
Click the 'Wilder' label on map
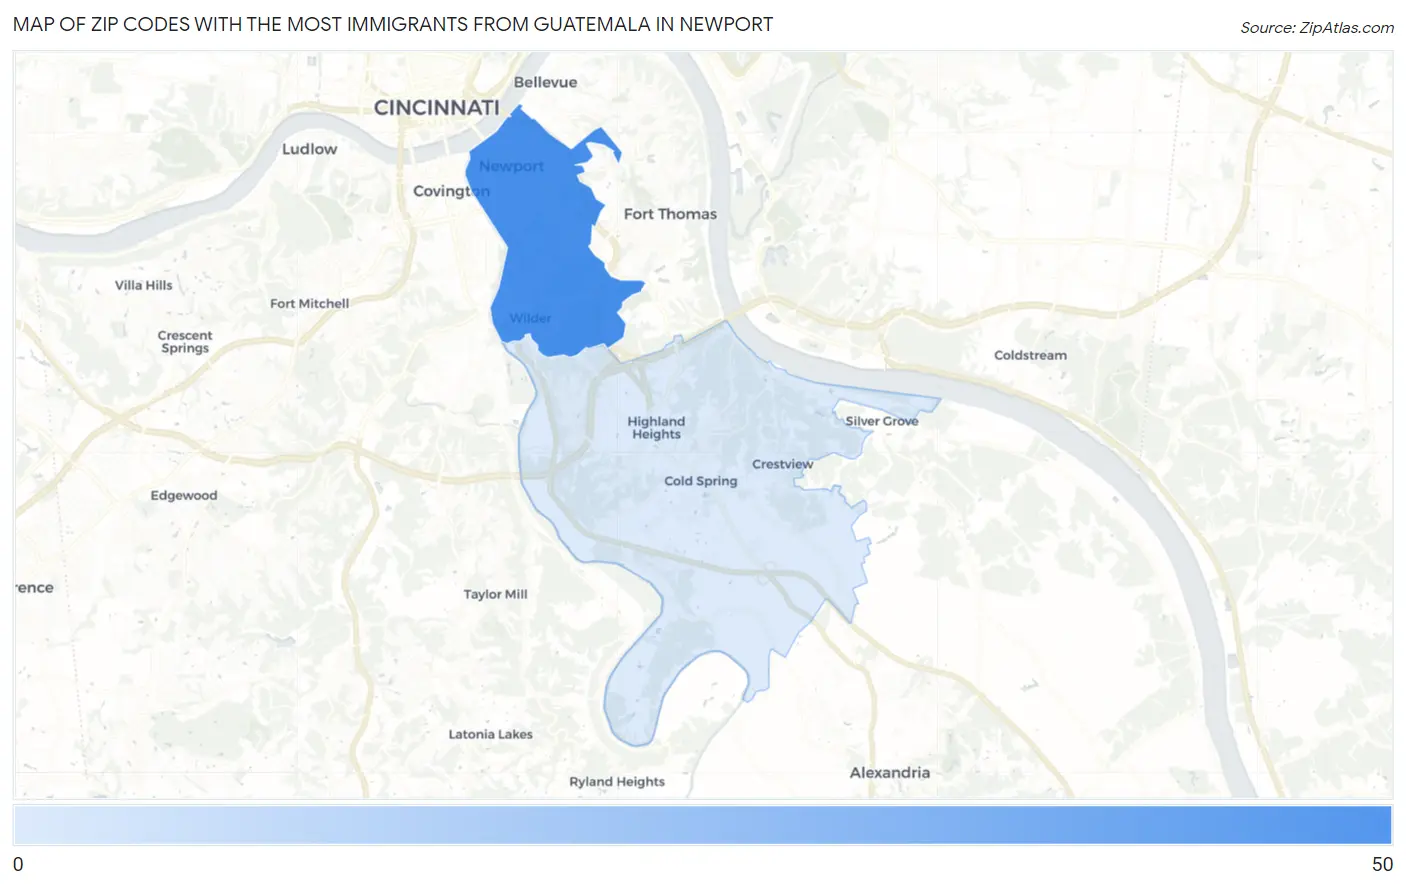click(530, 318)
